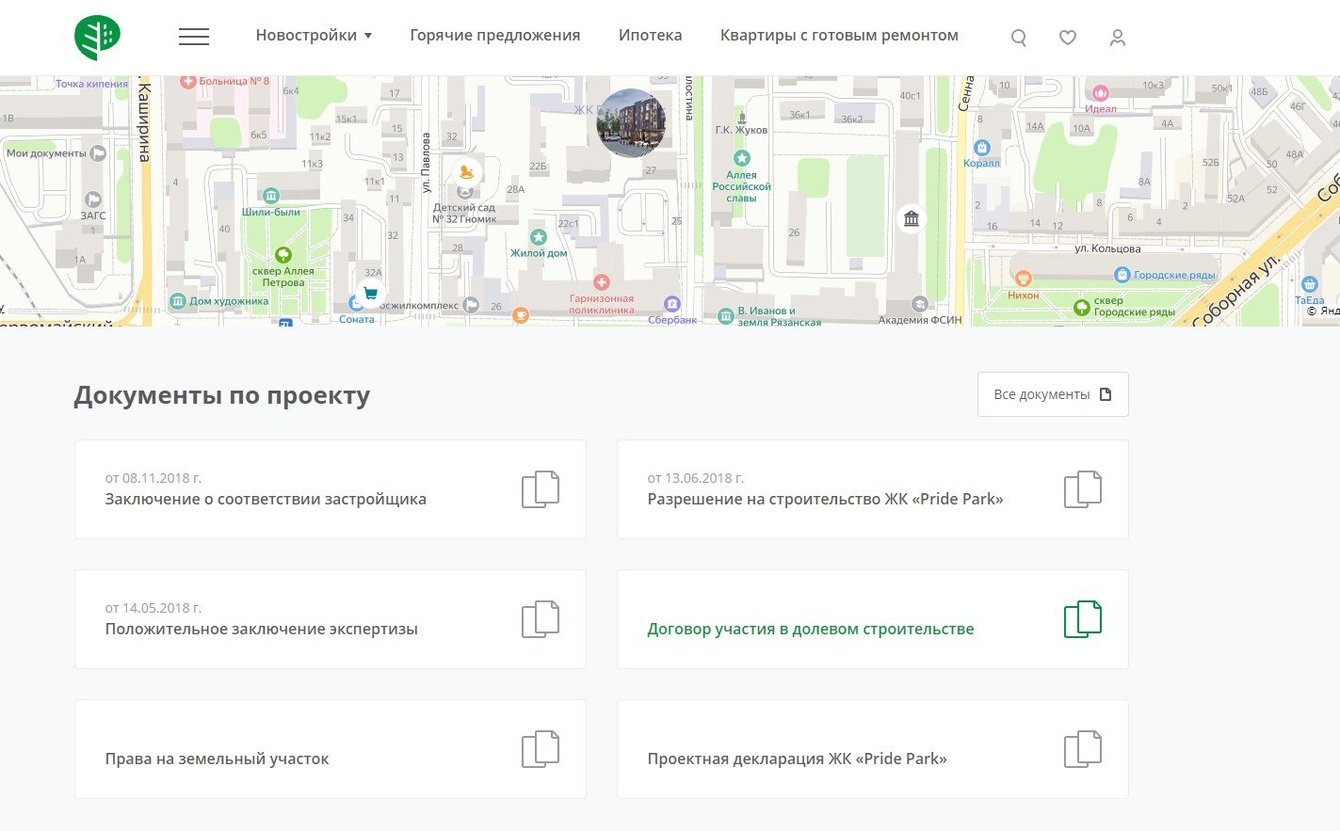Click the Никон map marker
This screenshot has width=1340, height=831.
click(1023, 279)
